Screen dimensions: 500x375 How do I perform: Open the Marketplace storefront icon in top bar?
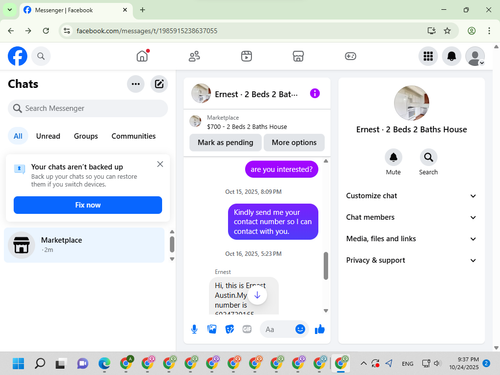(x=298, y=56)
